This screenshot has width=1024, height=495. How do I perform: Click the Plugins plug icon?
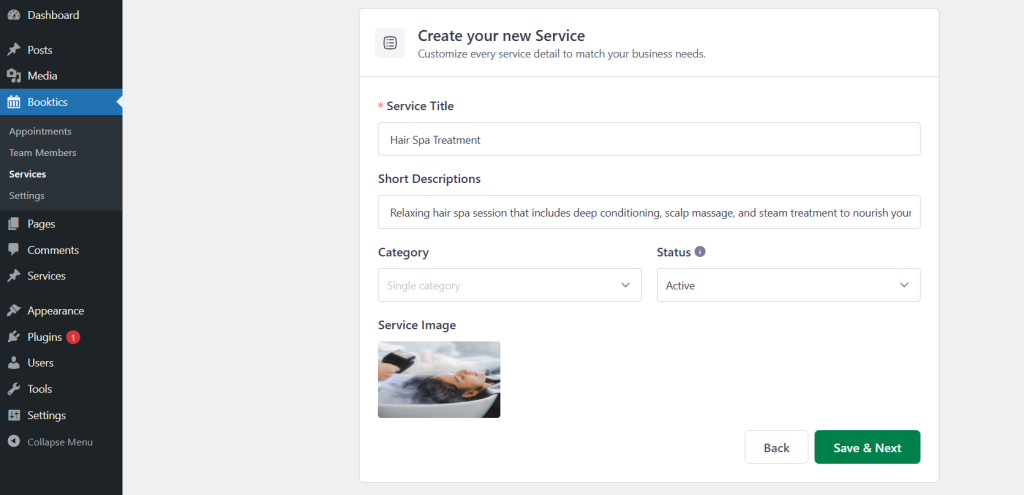click(x=14, y=337)
